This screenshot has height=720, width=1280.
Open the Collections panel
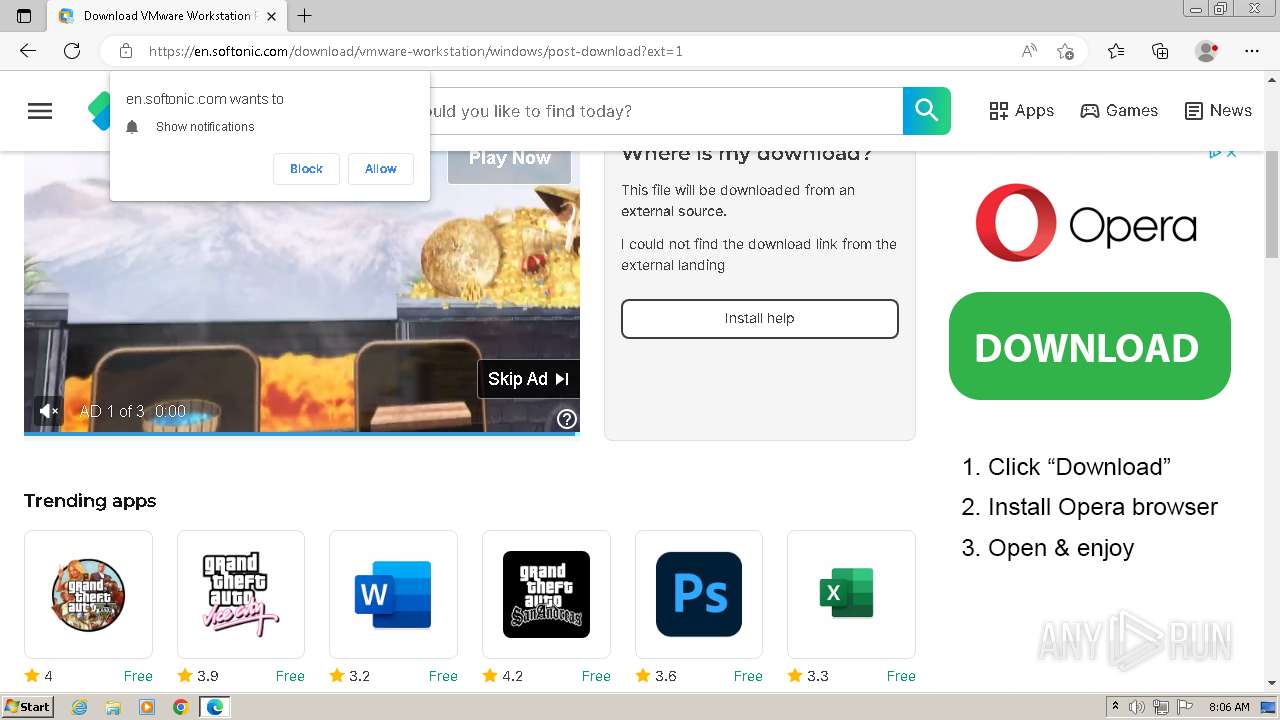point(1160,51)
